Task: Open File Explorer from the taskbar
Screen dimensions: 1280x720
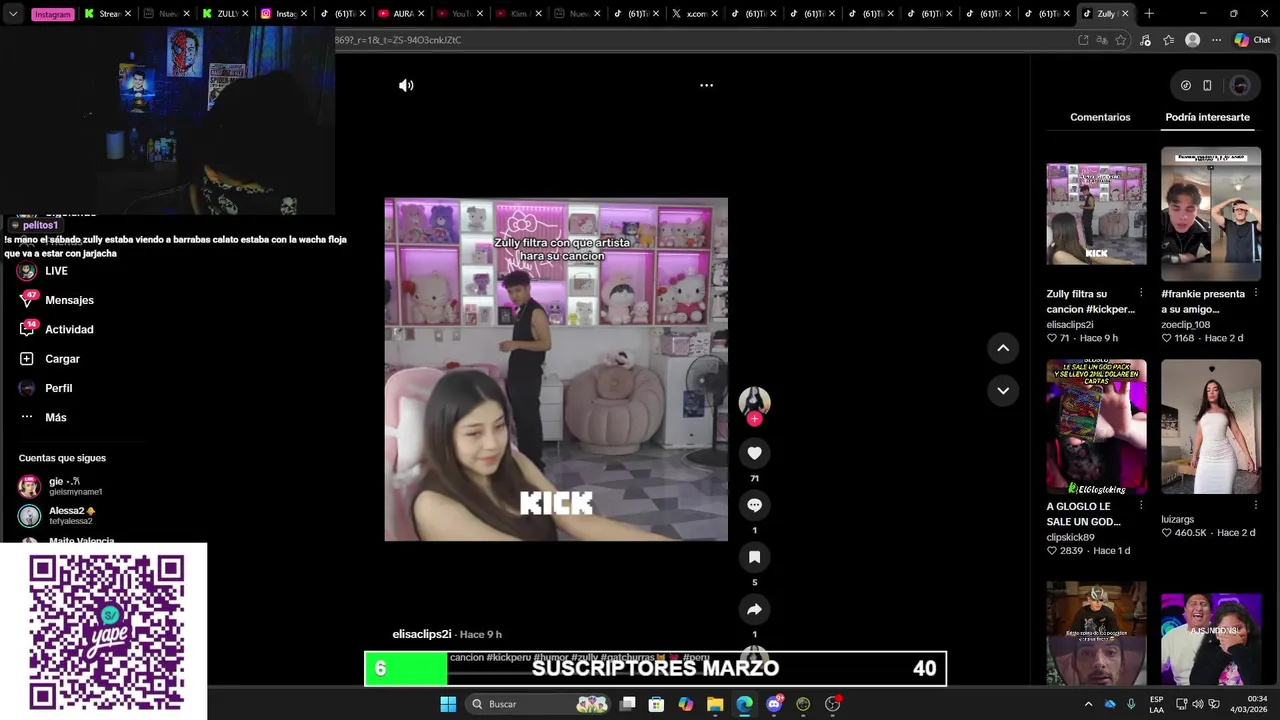Action: pos(715,704)
